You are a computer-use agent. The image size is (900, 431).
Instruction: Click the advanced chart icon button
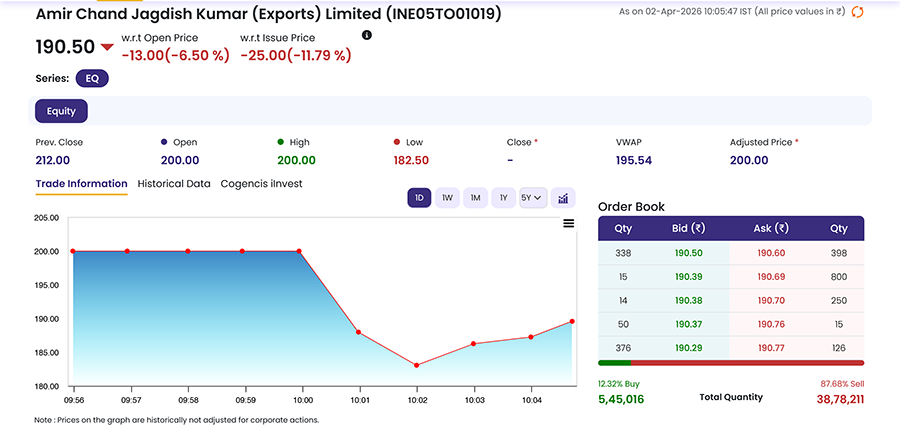coord(563,198)
